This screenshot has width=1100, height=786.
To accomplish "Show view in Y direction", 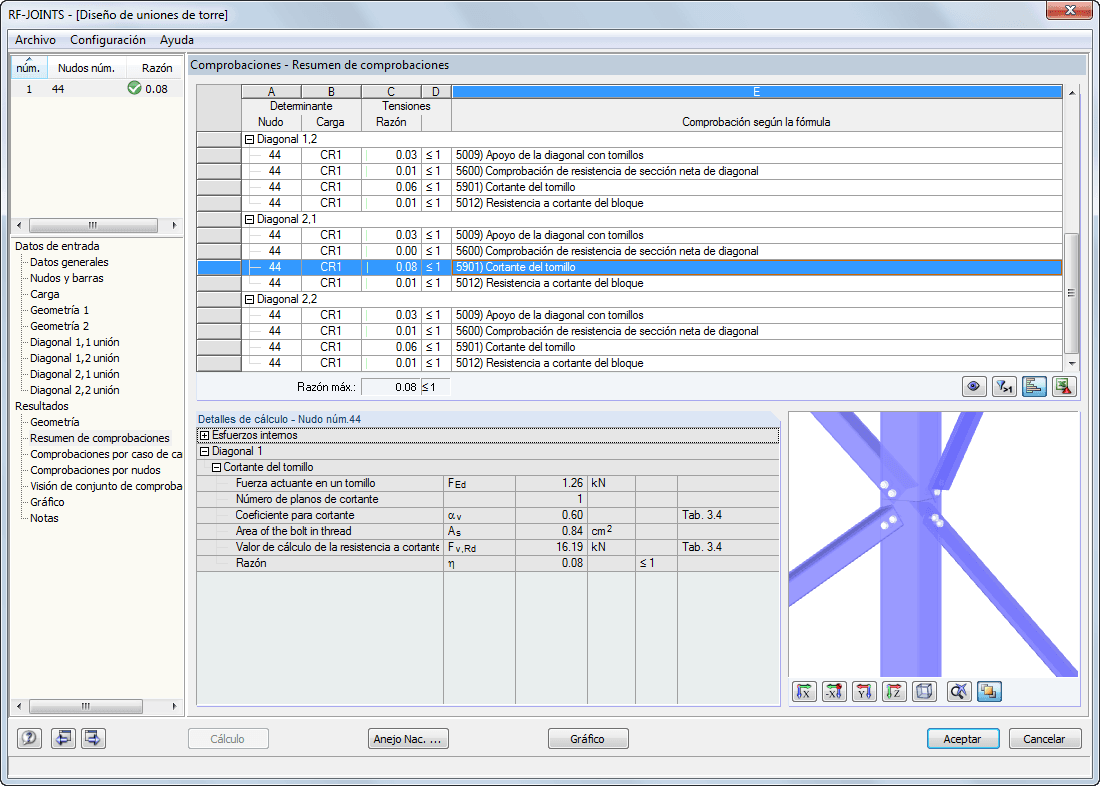I will pos(864,692).
